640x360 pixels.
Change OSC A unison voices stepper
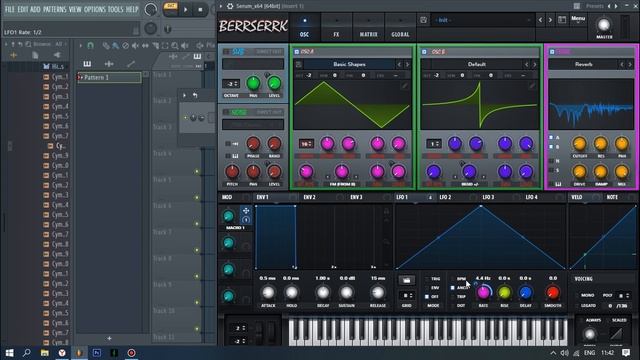coord(306,144)
